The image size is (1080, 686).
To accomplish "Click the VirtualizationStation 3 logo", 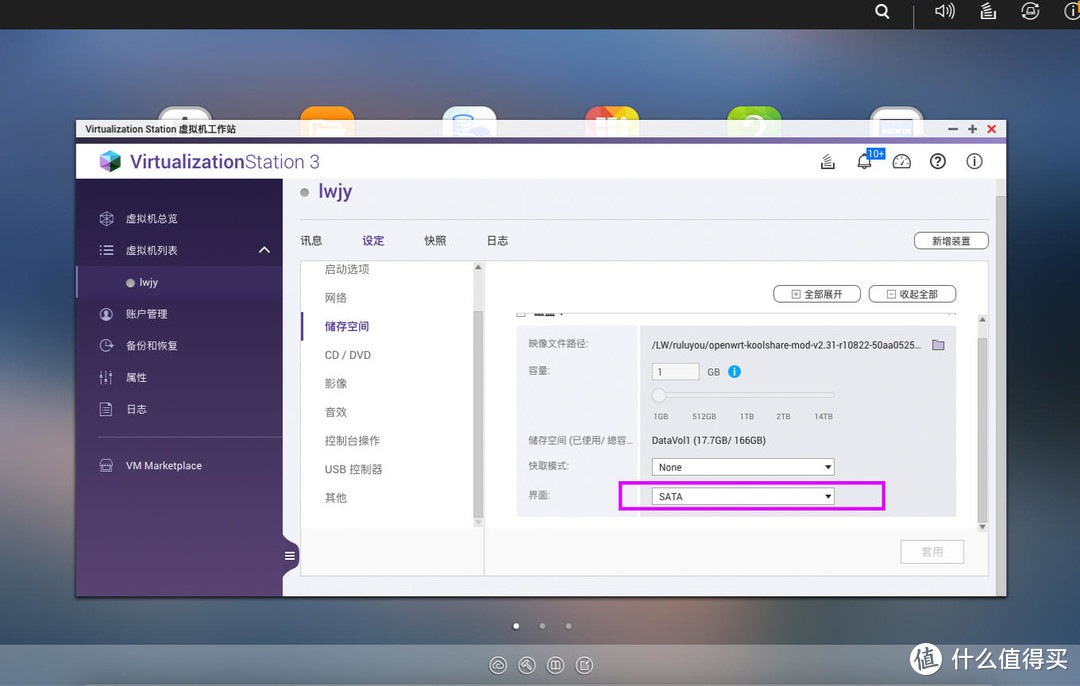I will [x=209, y=161].
